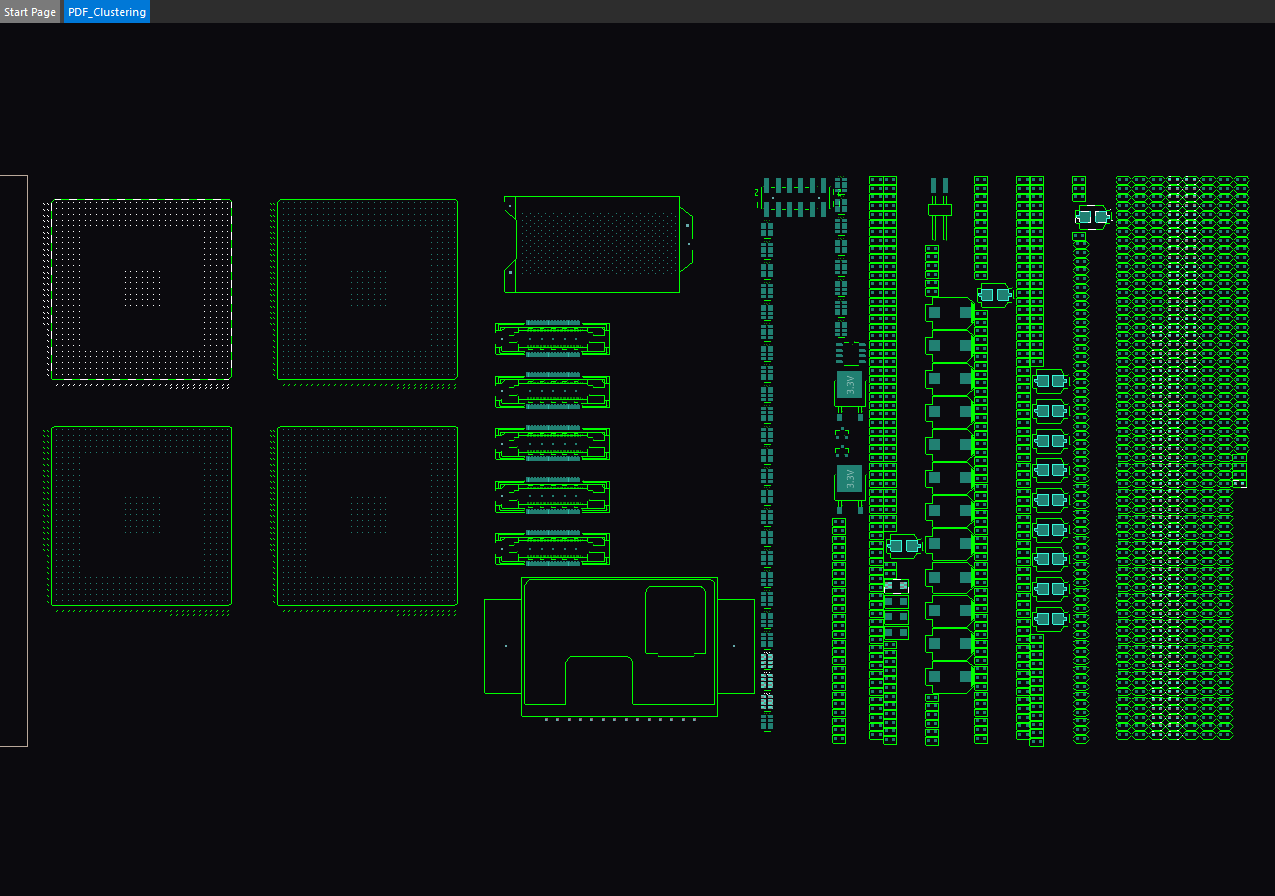Switch to the Start Page tab
The width and height of the screenshot is (1275, 896).
coord(28,11)
